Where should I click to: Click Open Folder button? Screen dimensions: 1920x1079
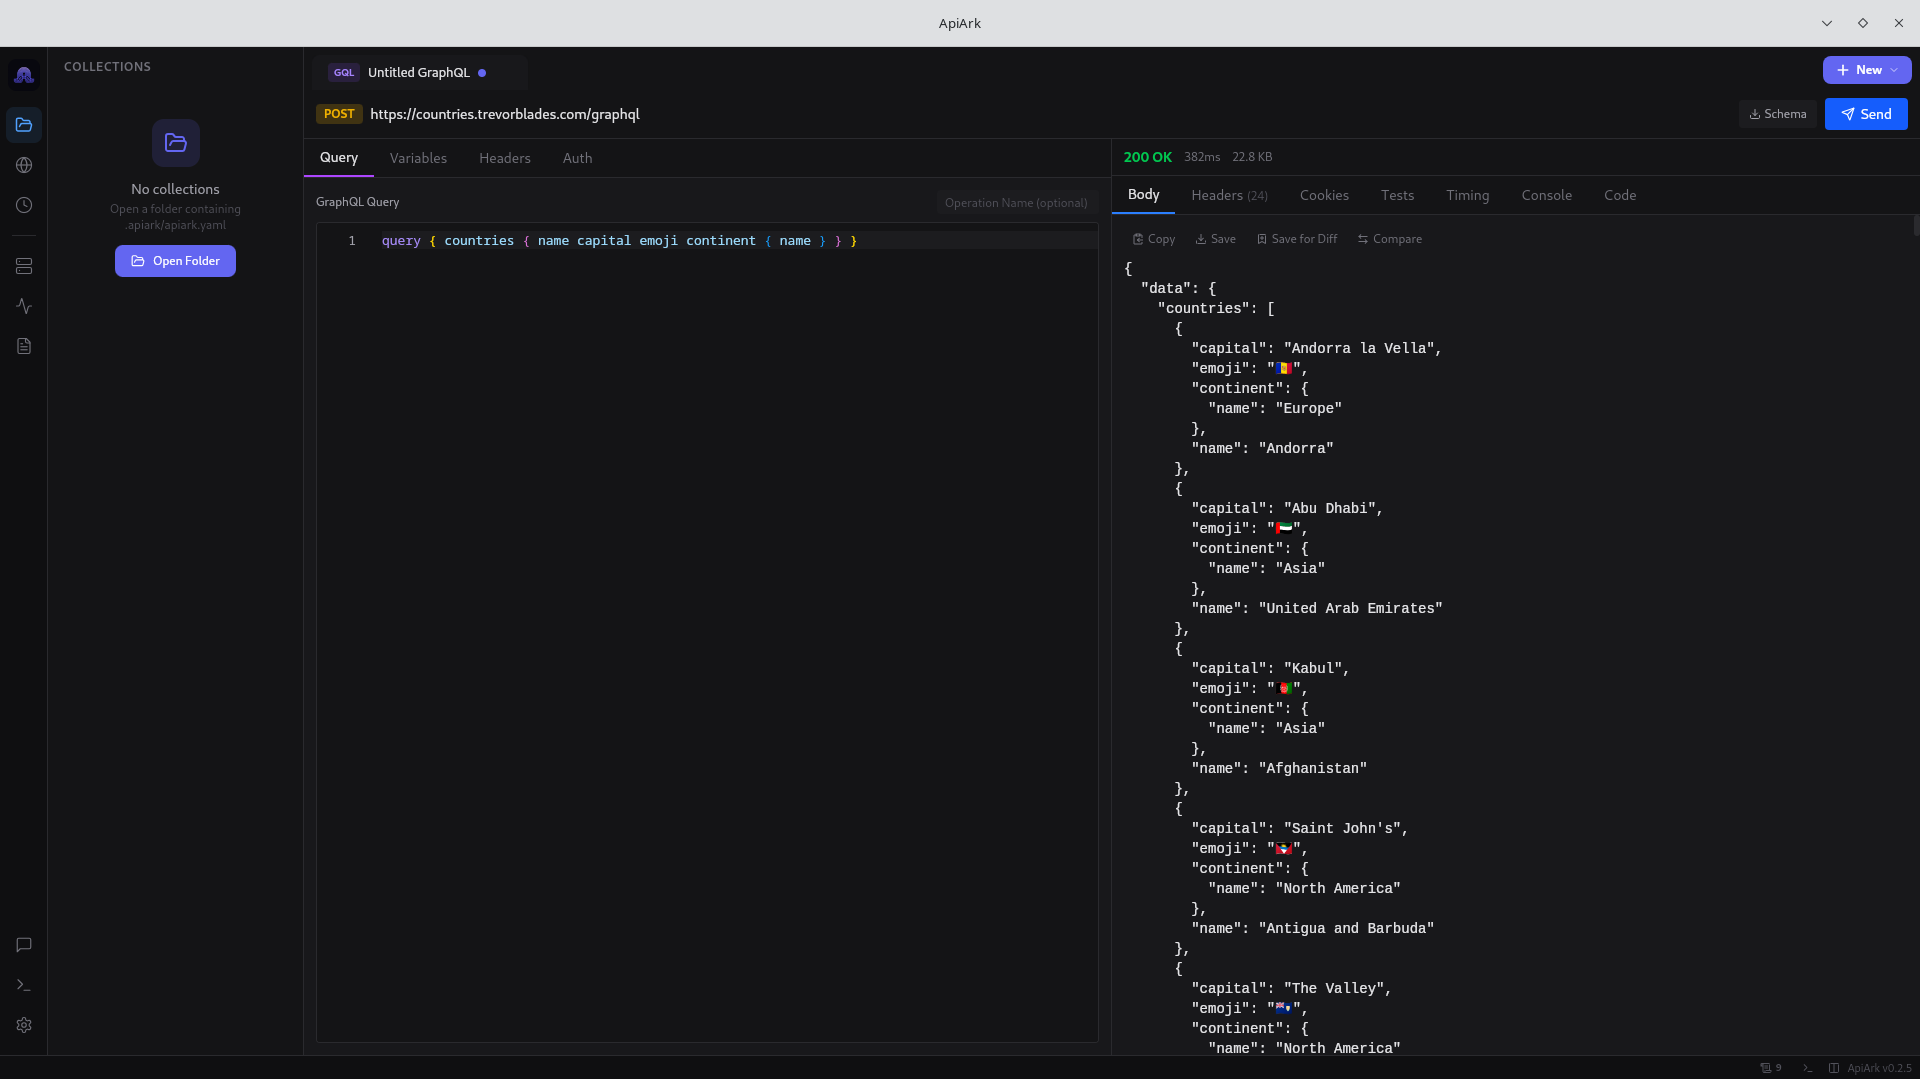[175, 261]
